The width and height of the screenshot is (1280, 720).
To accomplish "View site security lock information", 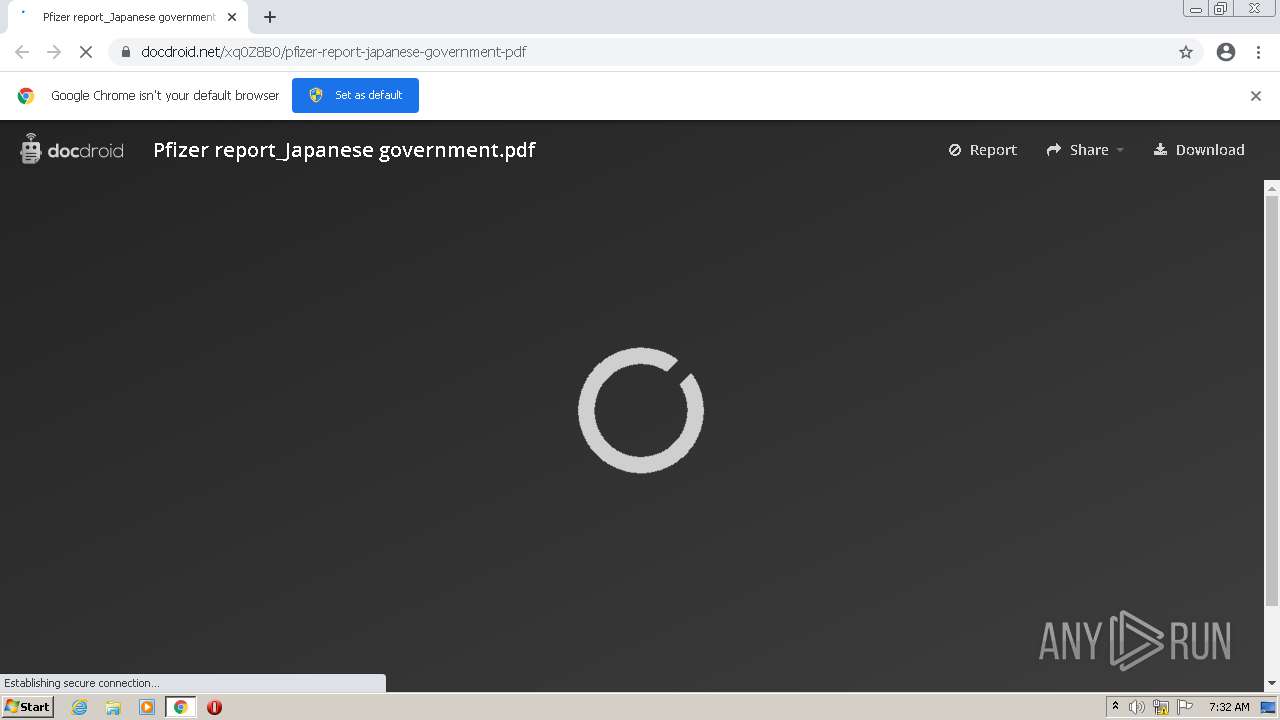I will [x=126, y=52].
